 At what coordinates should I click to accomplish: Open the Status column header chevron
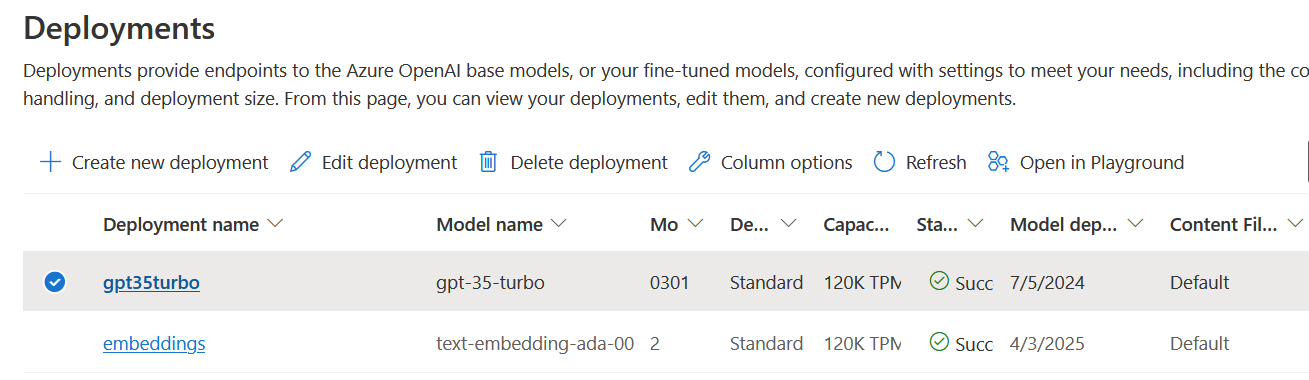[976, 224]
